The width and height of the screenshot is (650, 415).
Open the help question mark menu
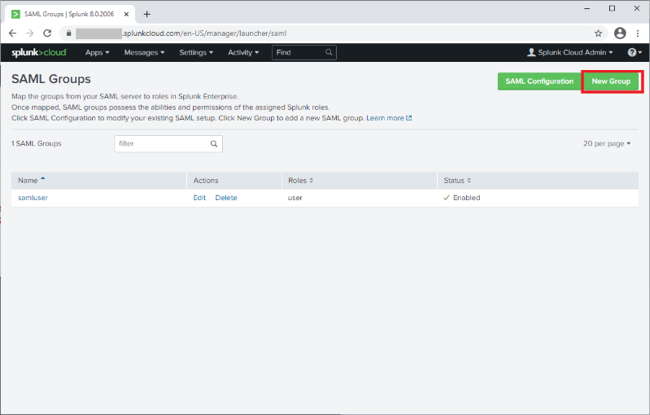pyautogui.click(x=633, y=52)
